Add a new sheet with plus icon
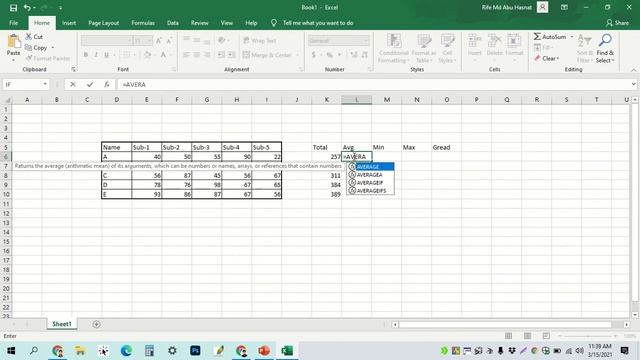 (x=96, y=324)
